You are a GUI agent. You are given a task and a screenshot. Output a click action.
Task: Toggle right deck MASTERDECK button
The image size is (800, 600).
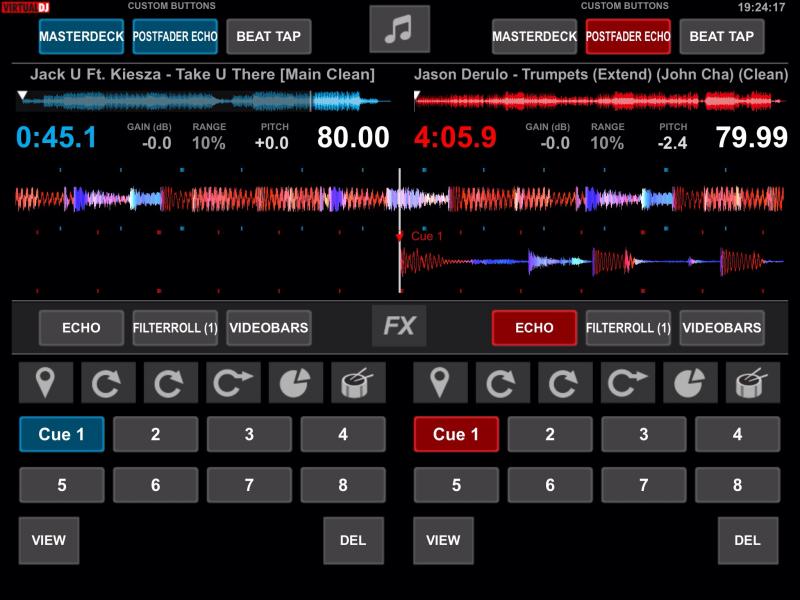[534, 36]
